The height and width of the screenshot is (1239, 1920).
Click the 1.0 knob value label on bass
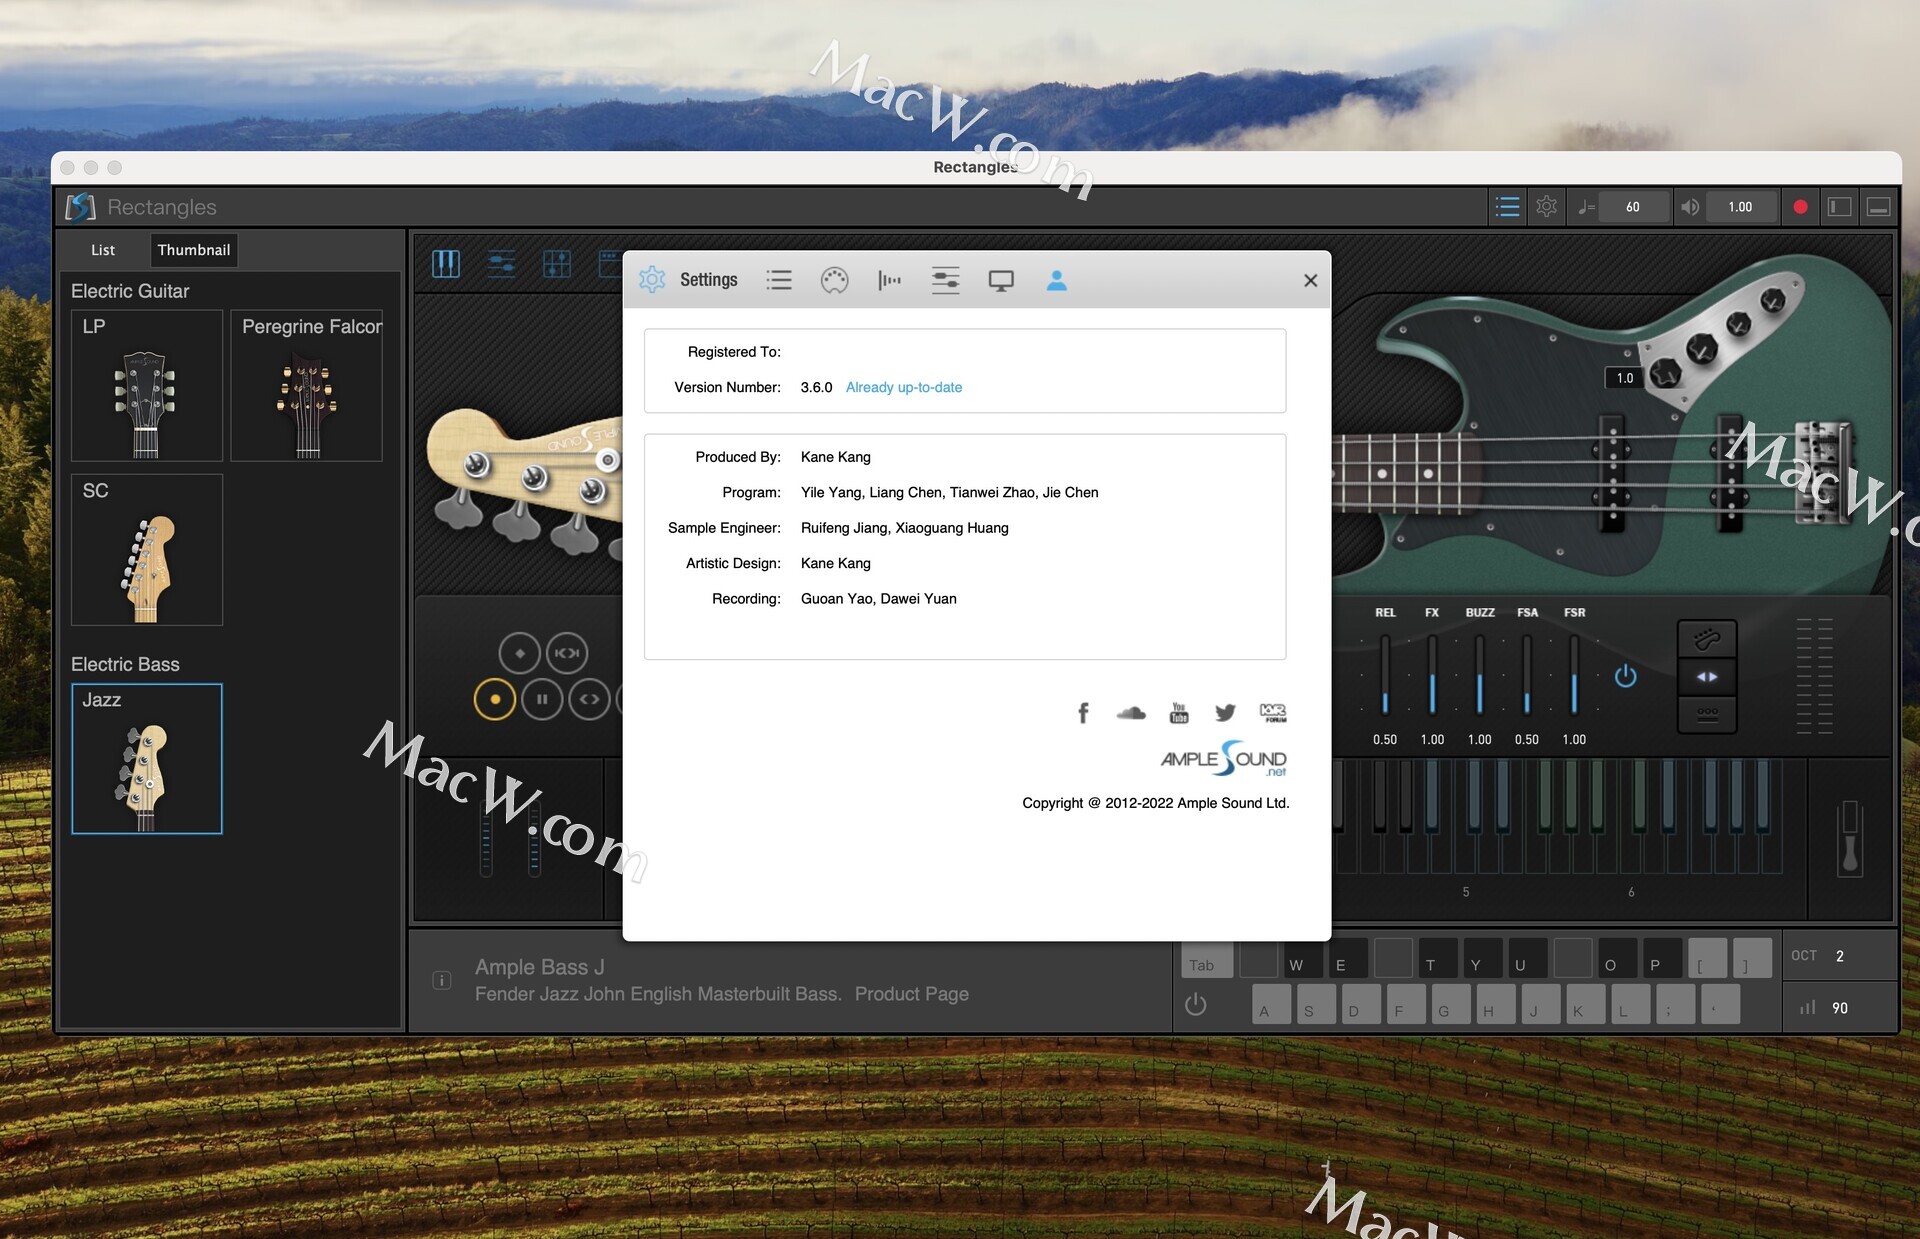pos(1625,378)
